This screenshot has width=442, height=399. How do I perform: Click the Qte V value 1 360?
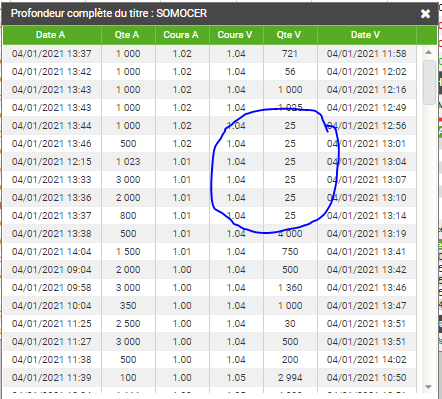pos(290,288)
